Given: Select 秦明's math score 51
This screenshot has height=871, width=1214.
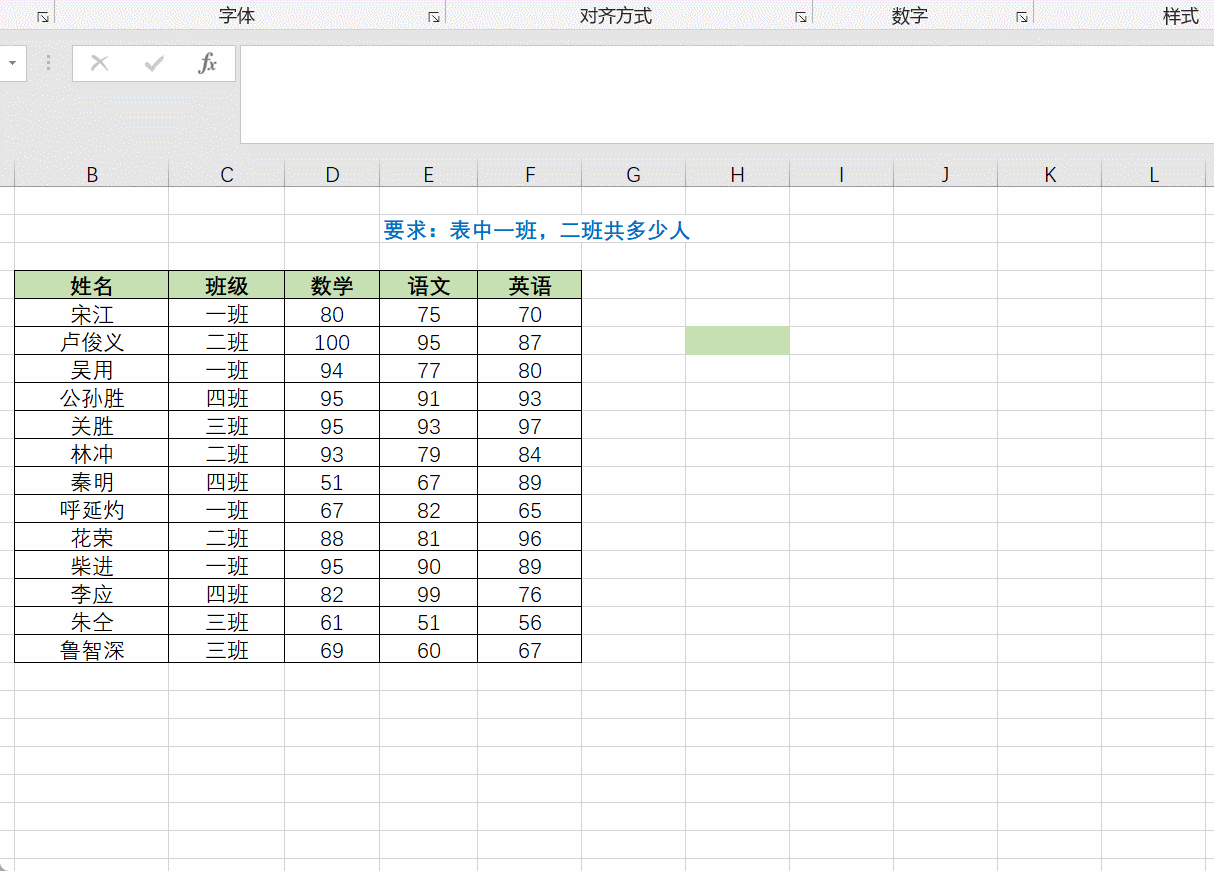Looking at the screenshot, I should [x=332, y=481].
